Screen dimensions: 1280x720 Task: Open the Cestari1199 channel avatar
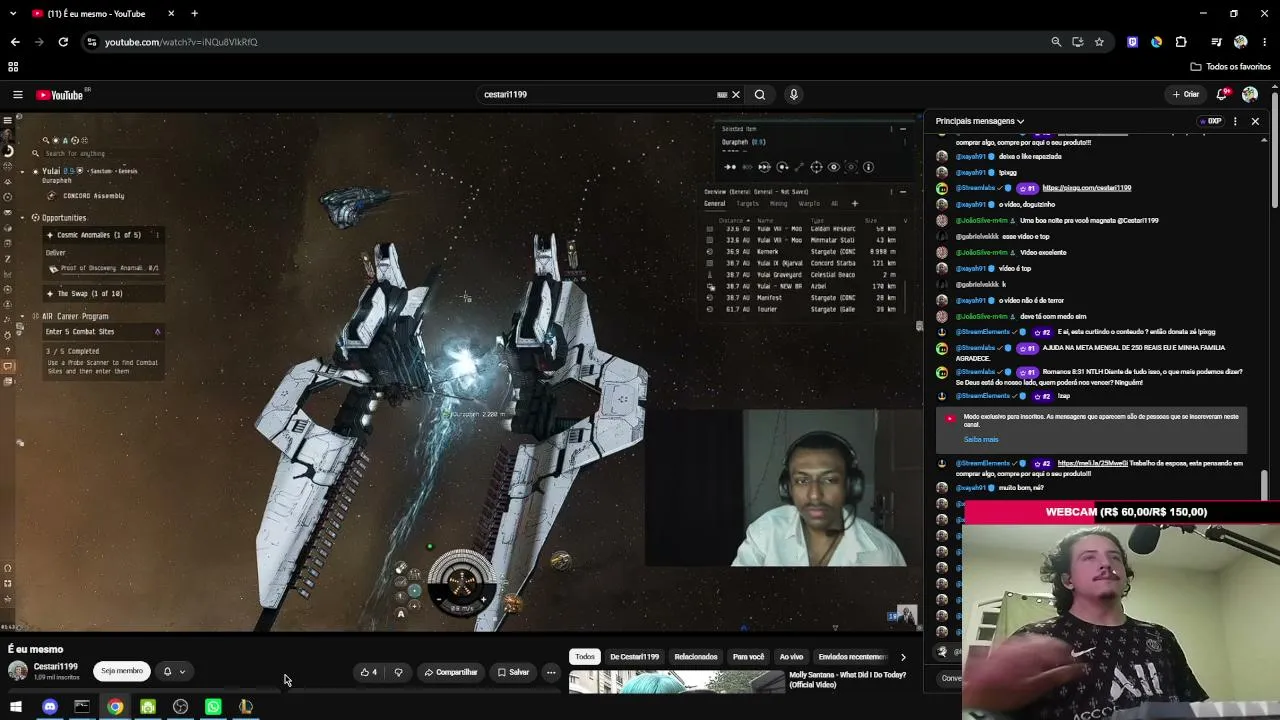[18, 671]
